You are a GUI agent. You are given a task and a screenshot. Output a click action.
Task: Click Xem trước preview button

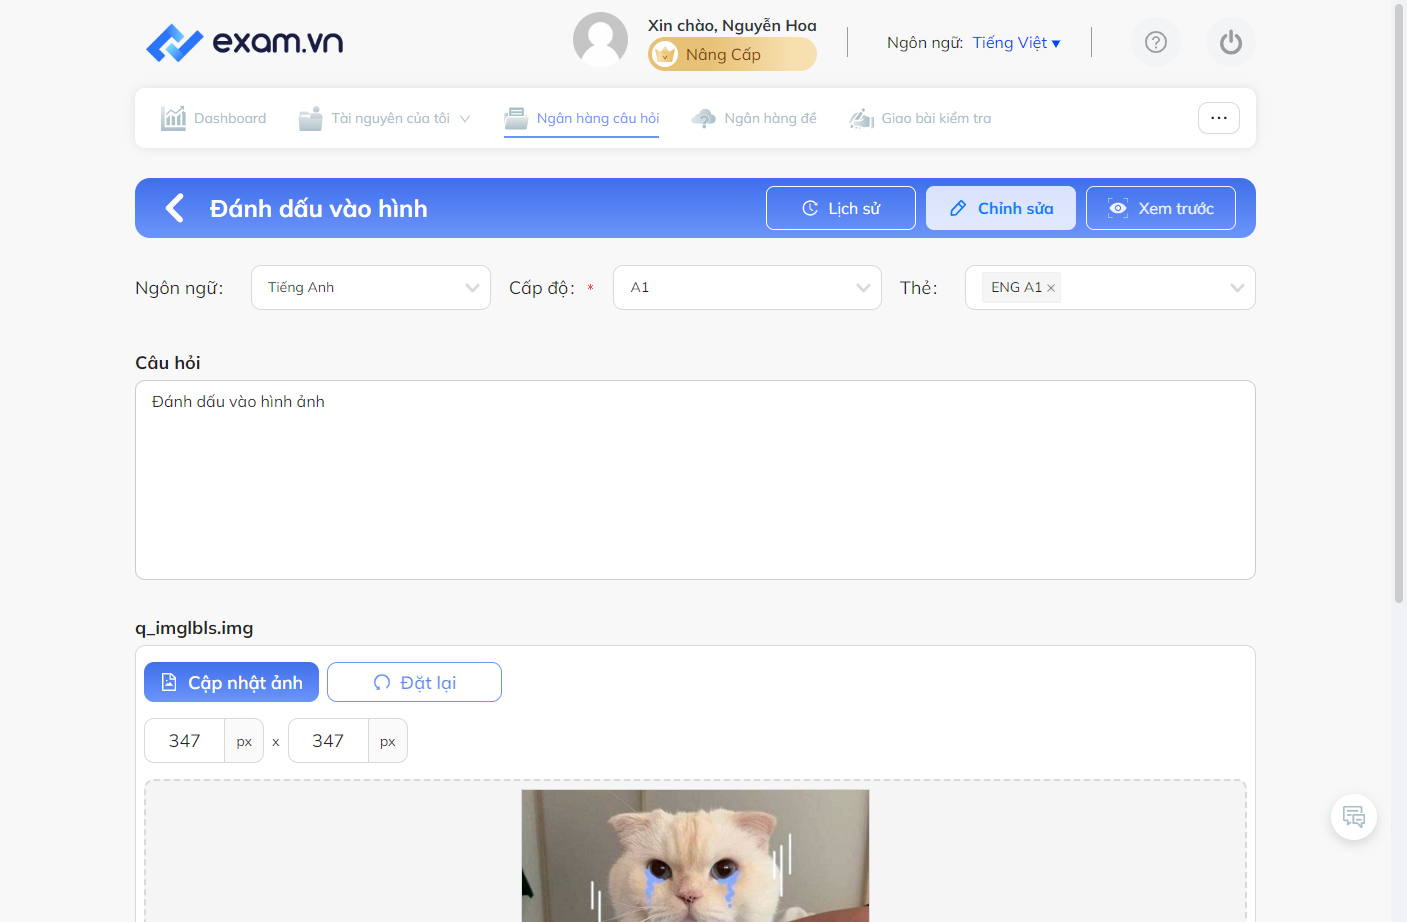[x=1161, y=208]
